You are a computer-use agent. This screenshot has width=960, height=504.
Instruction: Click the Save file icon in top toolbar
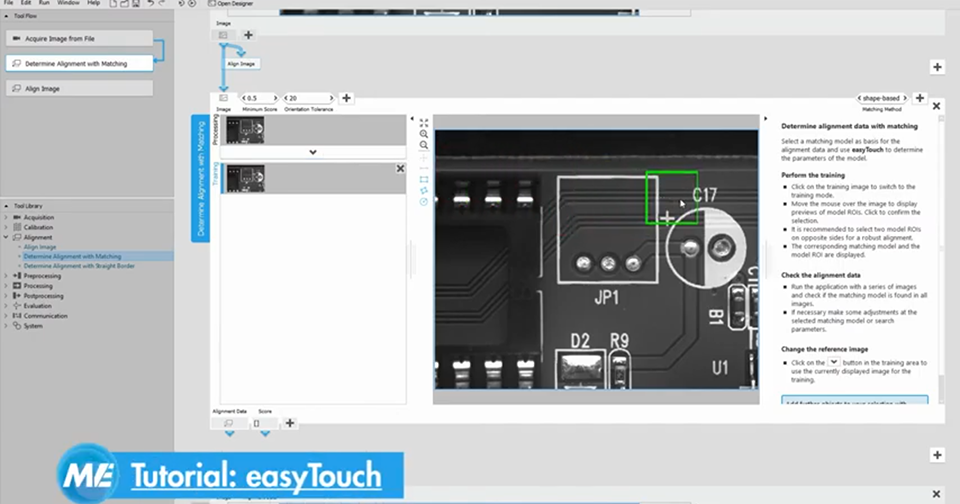136,3
